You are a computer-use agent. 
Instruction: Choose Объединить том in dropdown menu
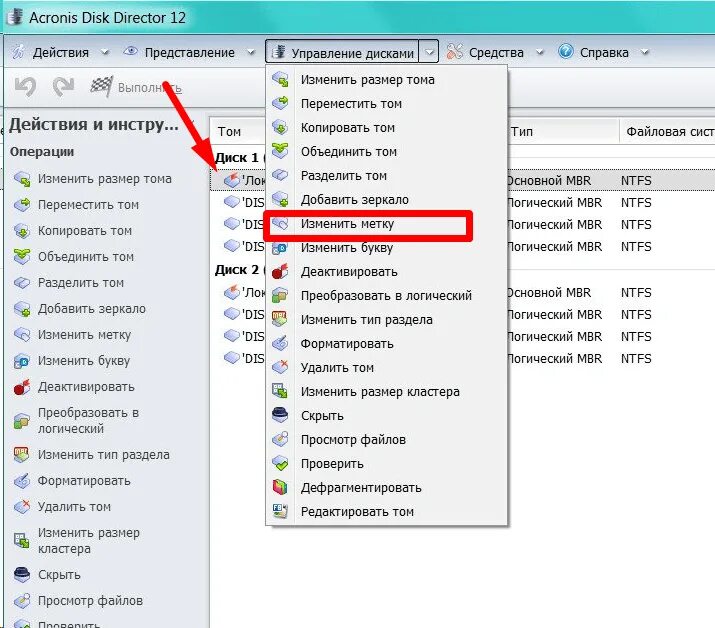(386, 152)
